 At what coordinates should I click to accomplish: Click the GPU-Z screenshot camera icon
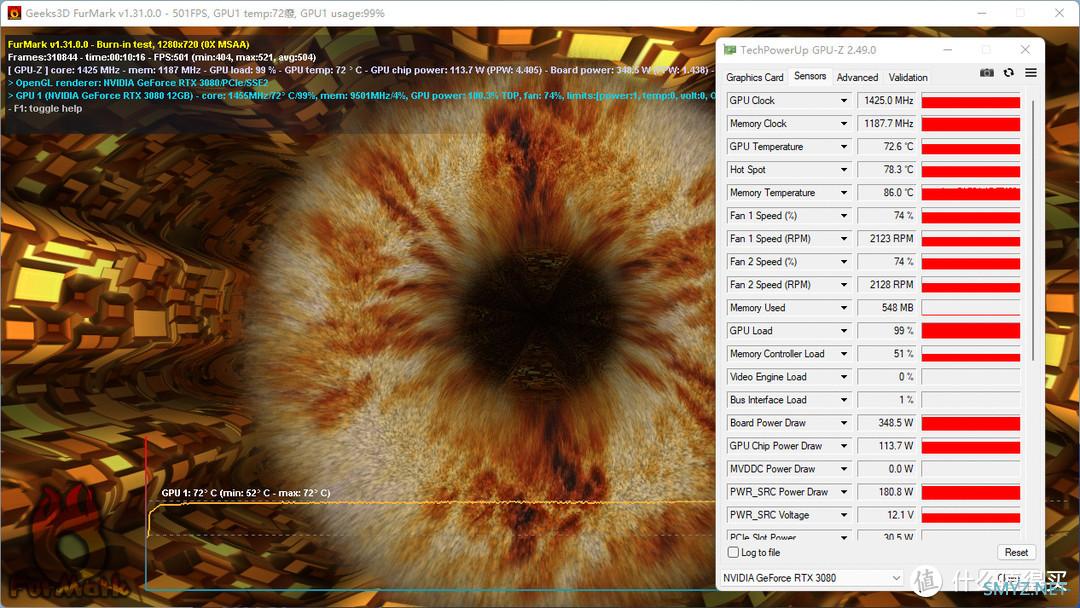tap(986, 72)
